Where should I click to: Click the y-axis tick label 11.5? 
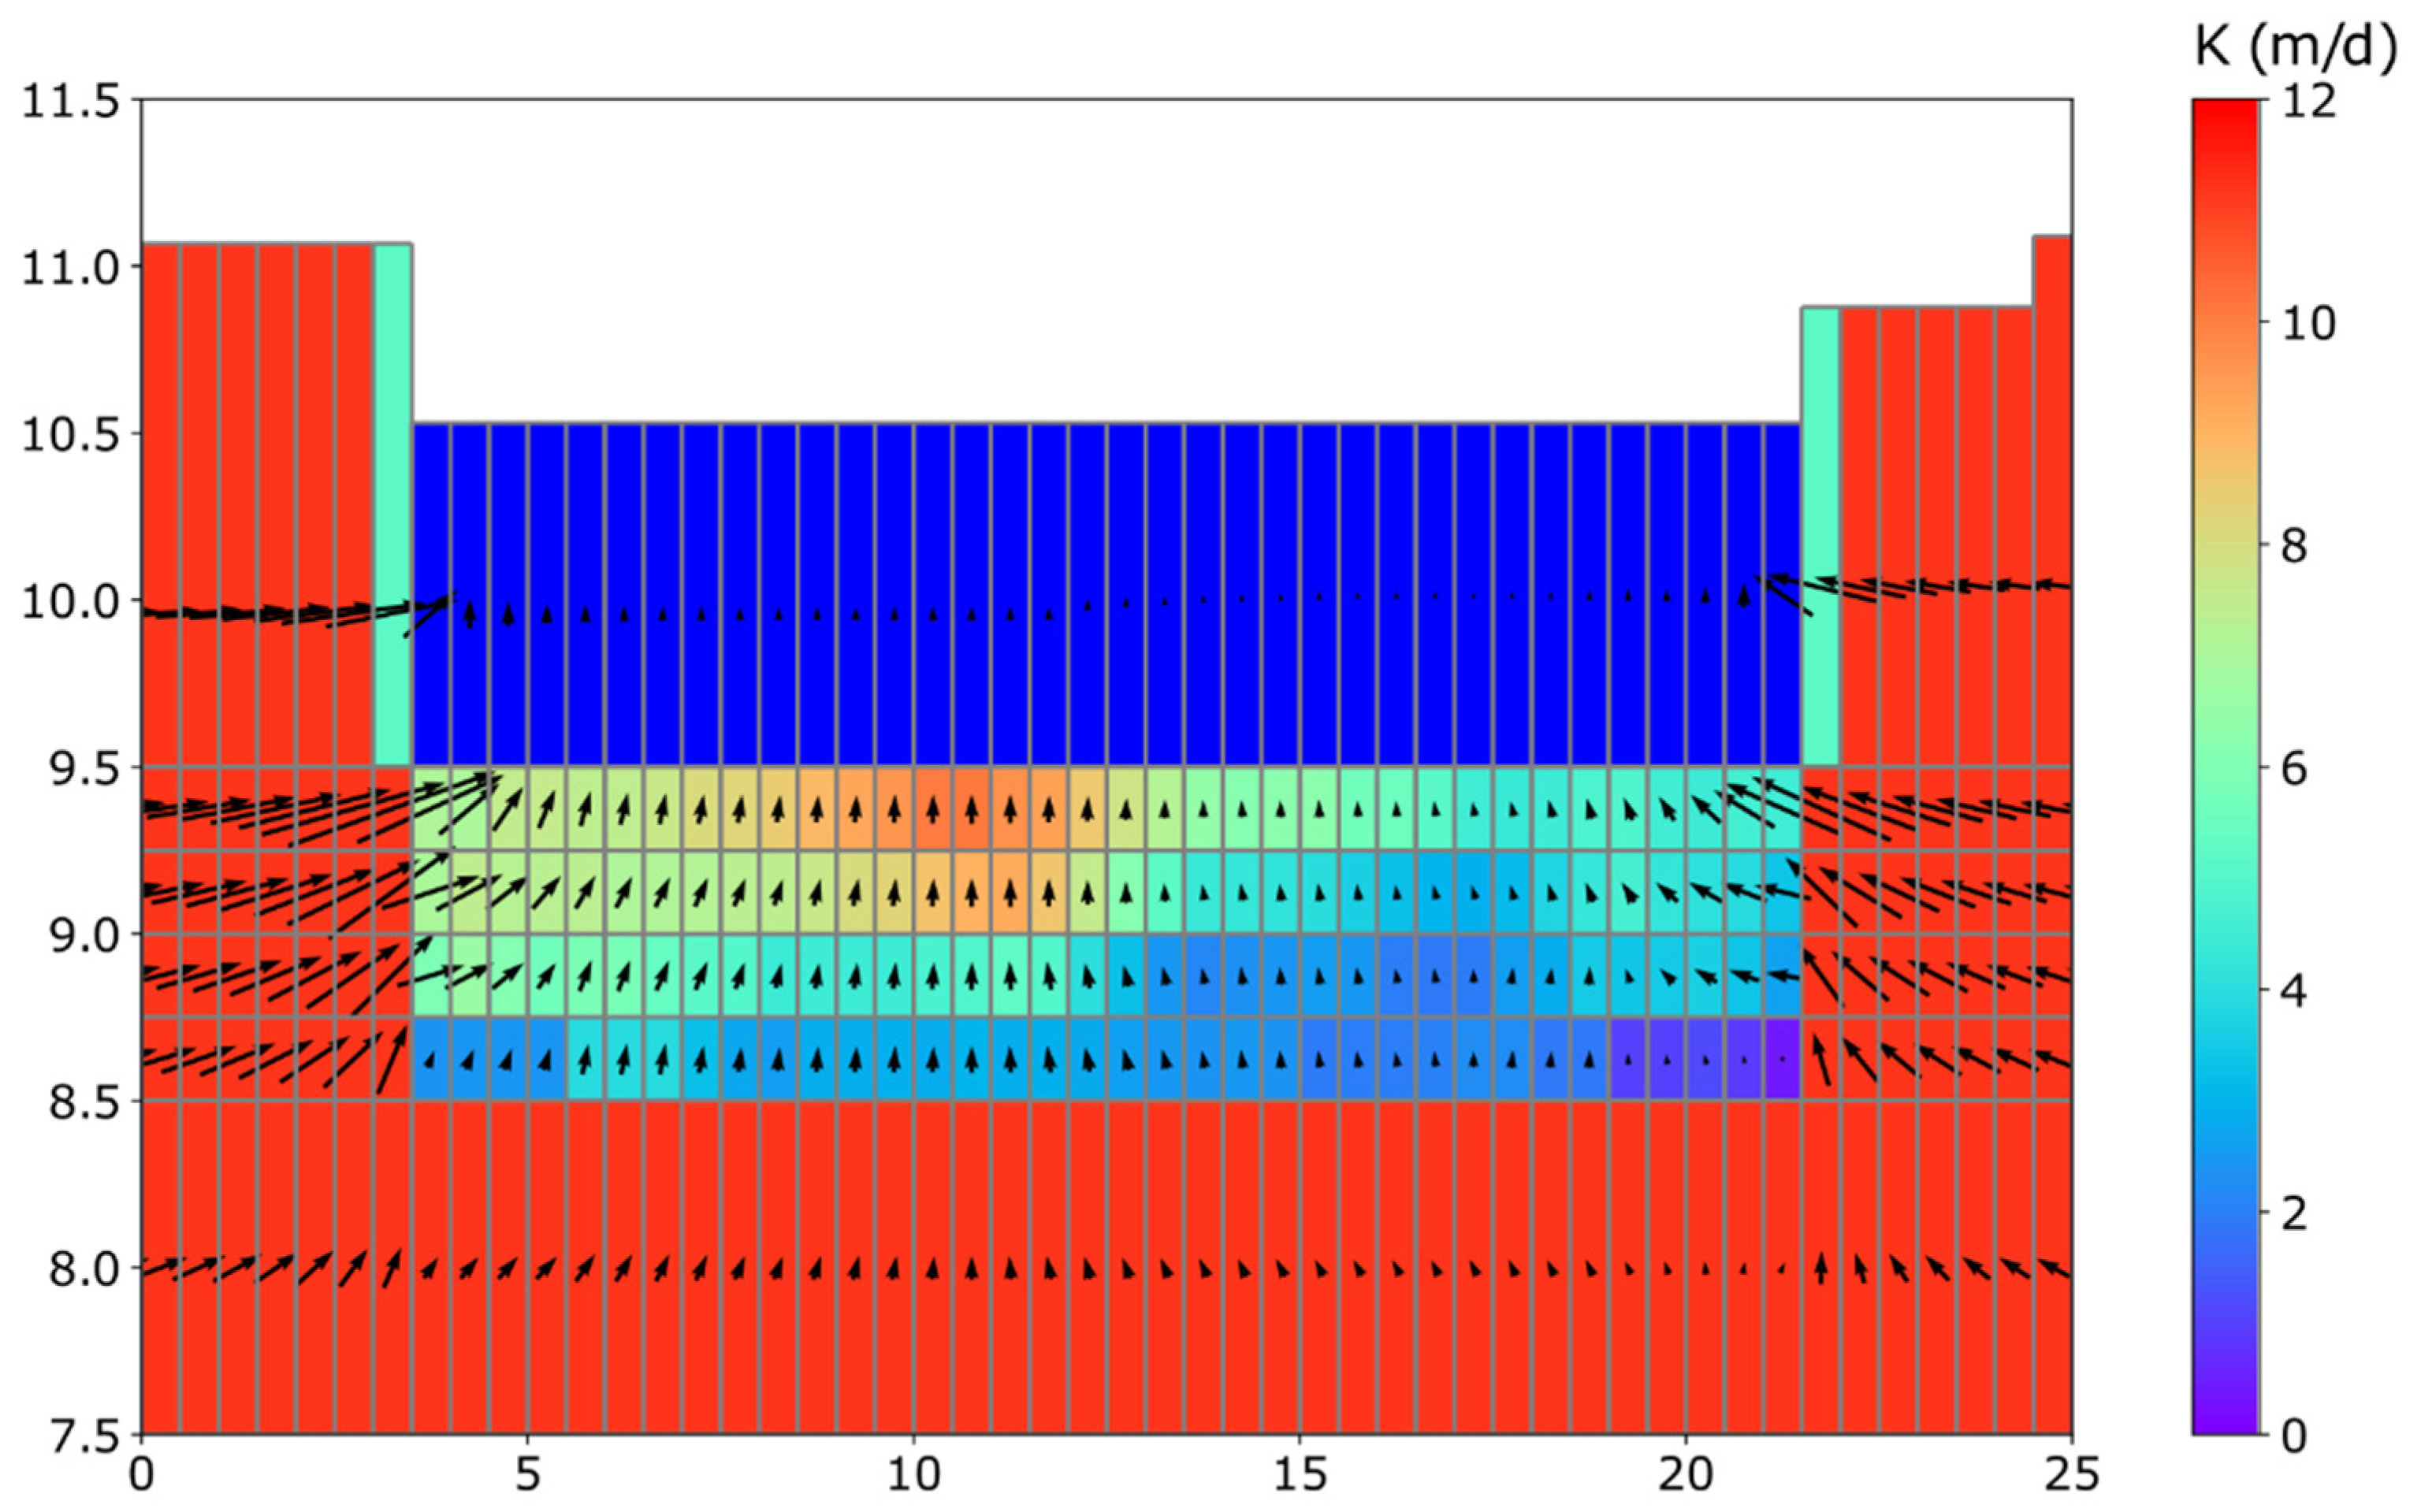[x=69, y=102]
